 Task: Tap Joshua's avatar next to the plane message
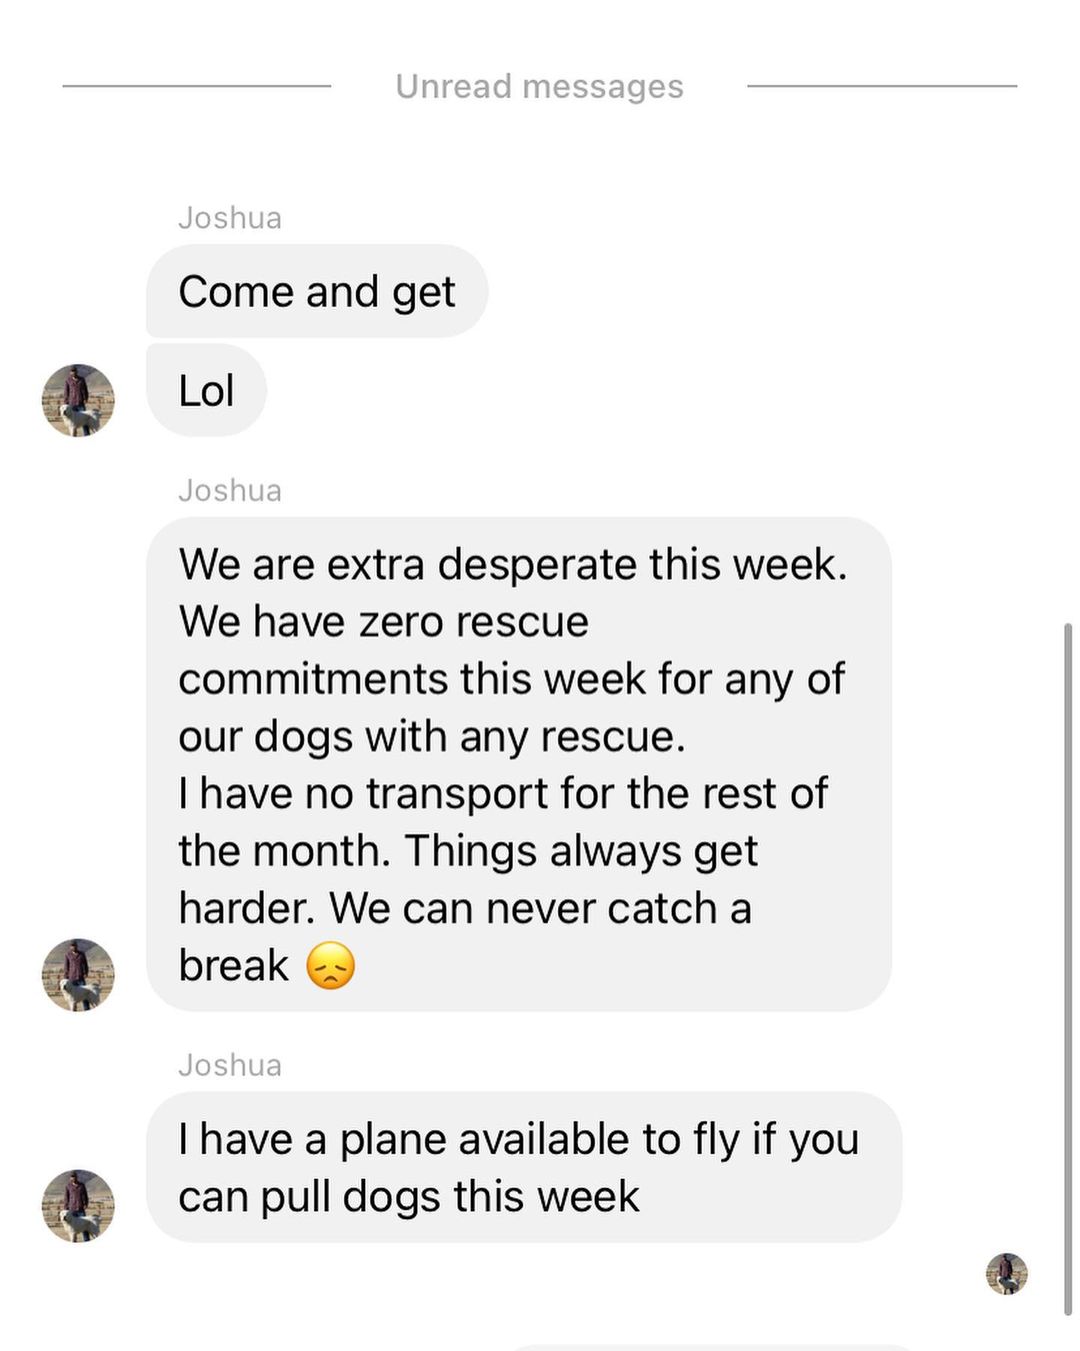pyautogui.click(x=78, y=1206)
